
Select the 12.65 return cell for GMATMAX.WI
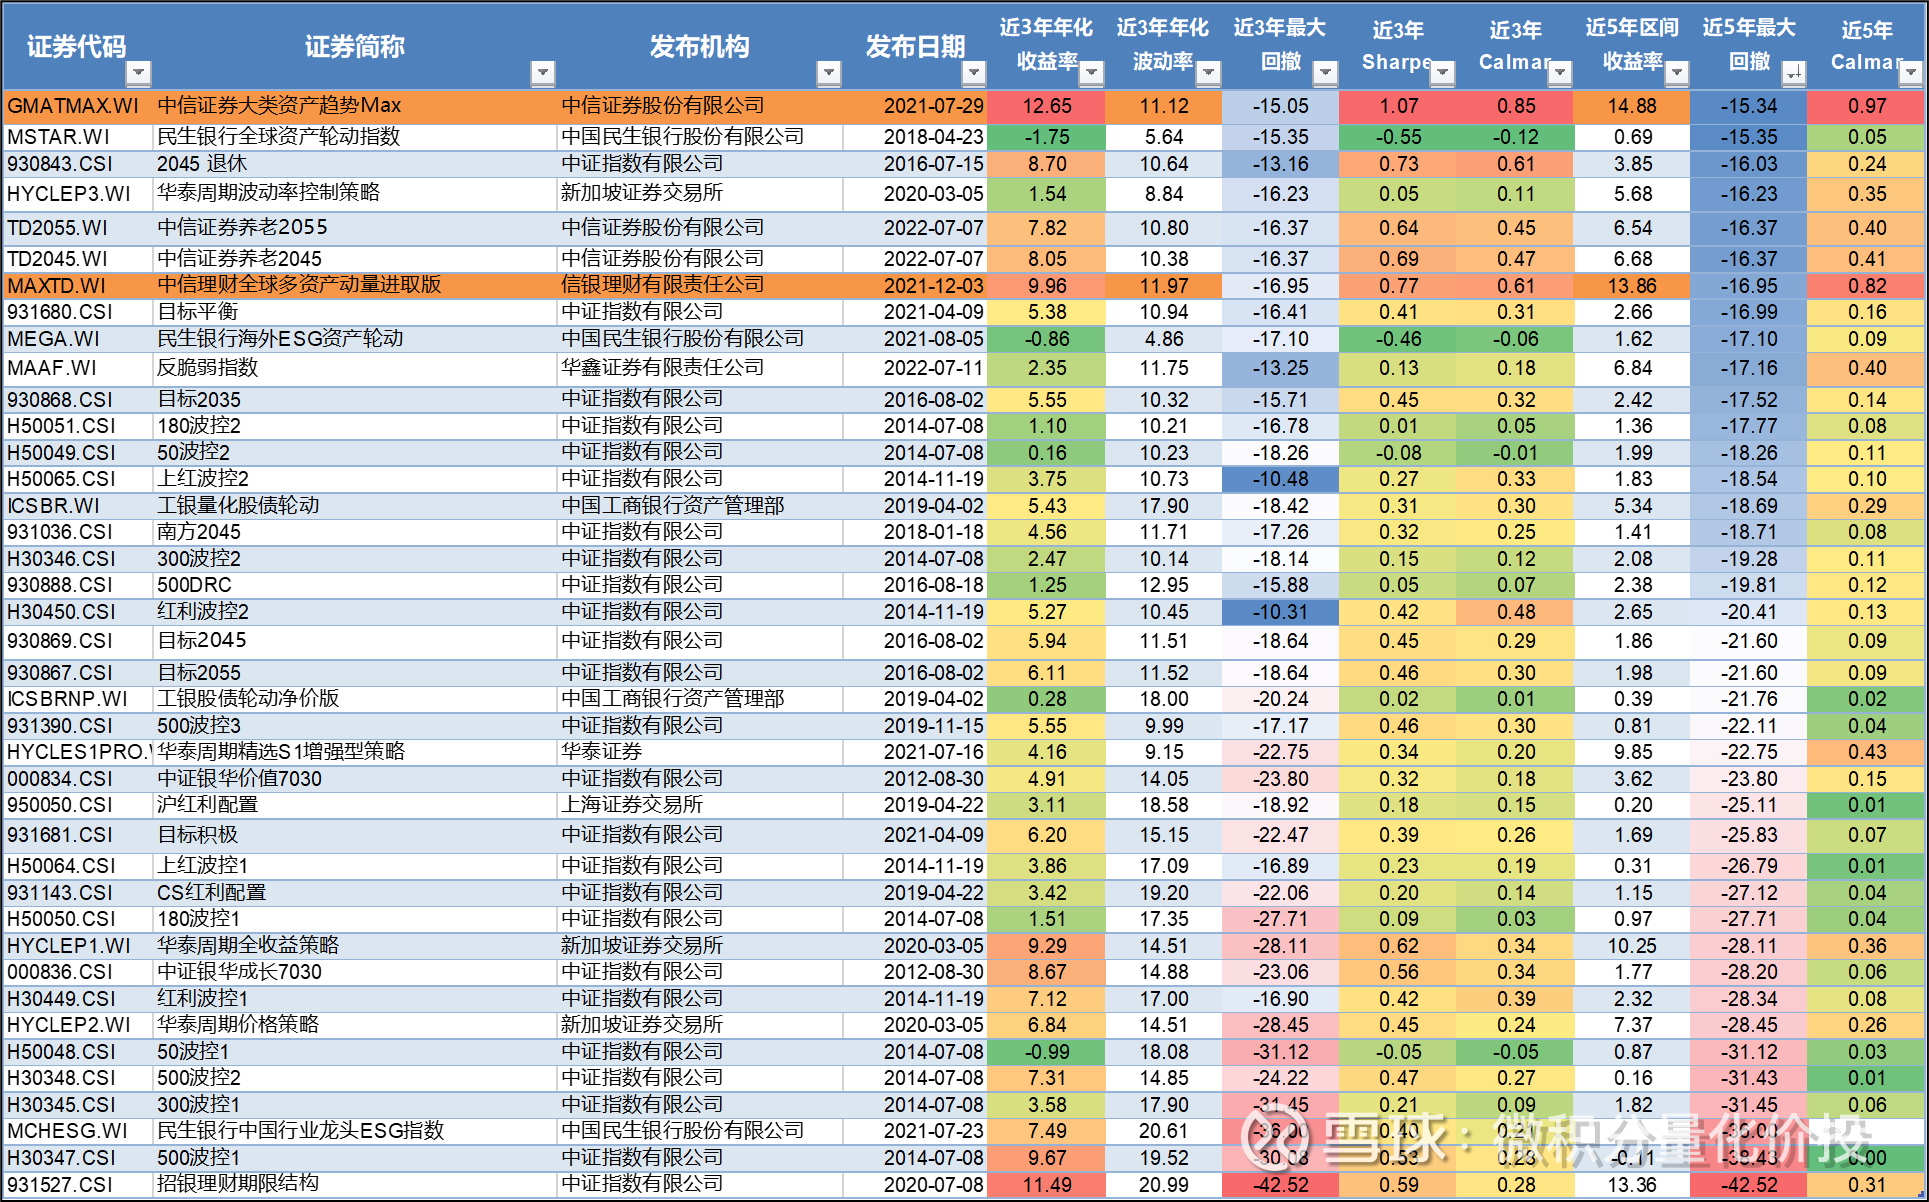[x=1047, y=106]
